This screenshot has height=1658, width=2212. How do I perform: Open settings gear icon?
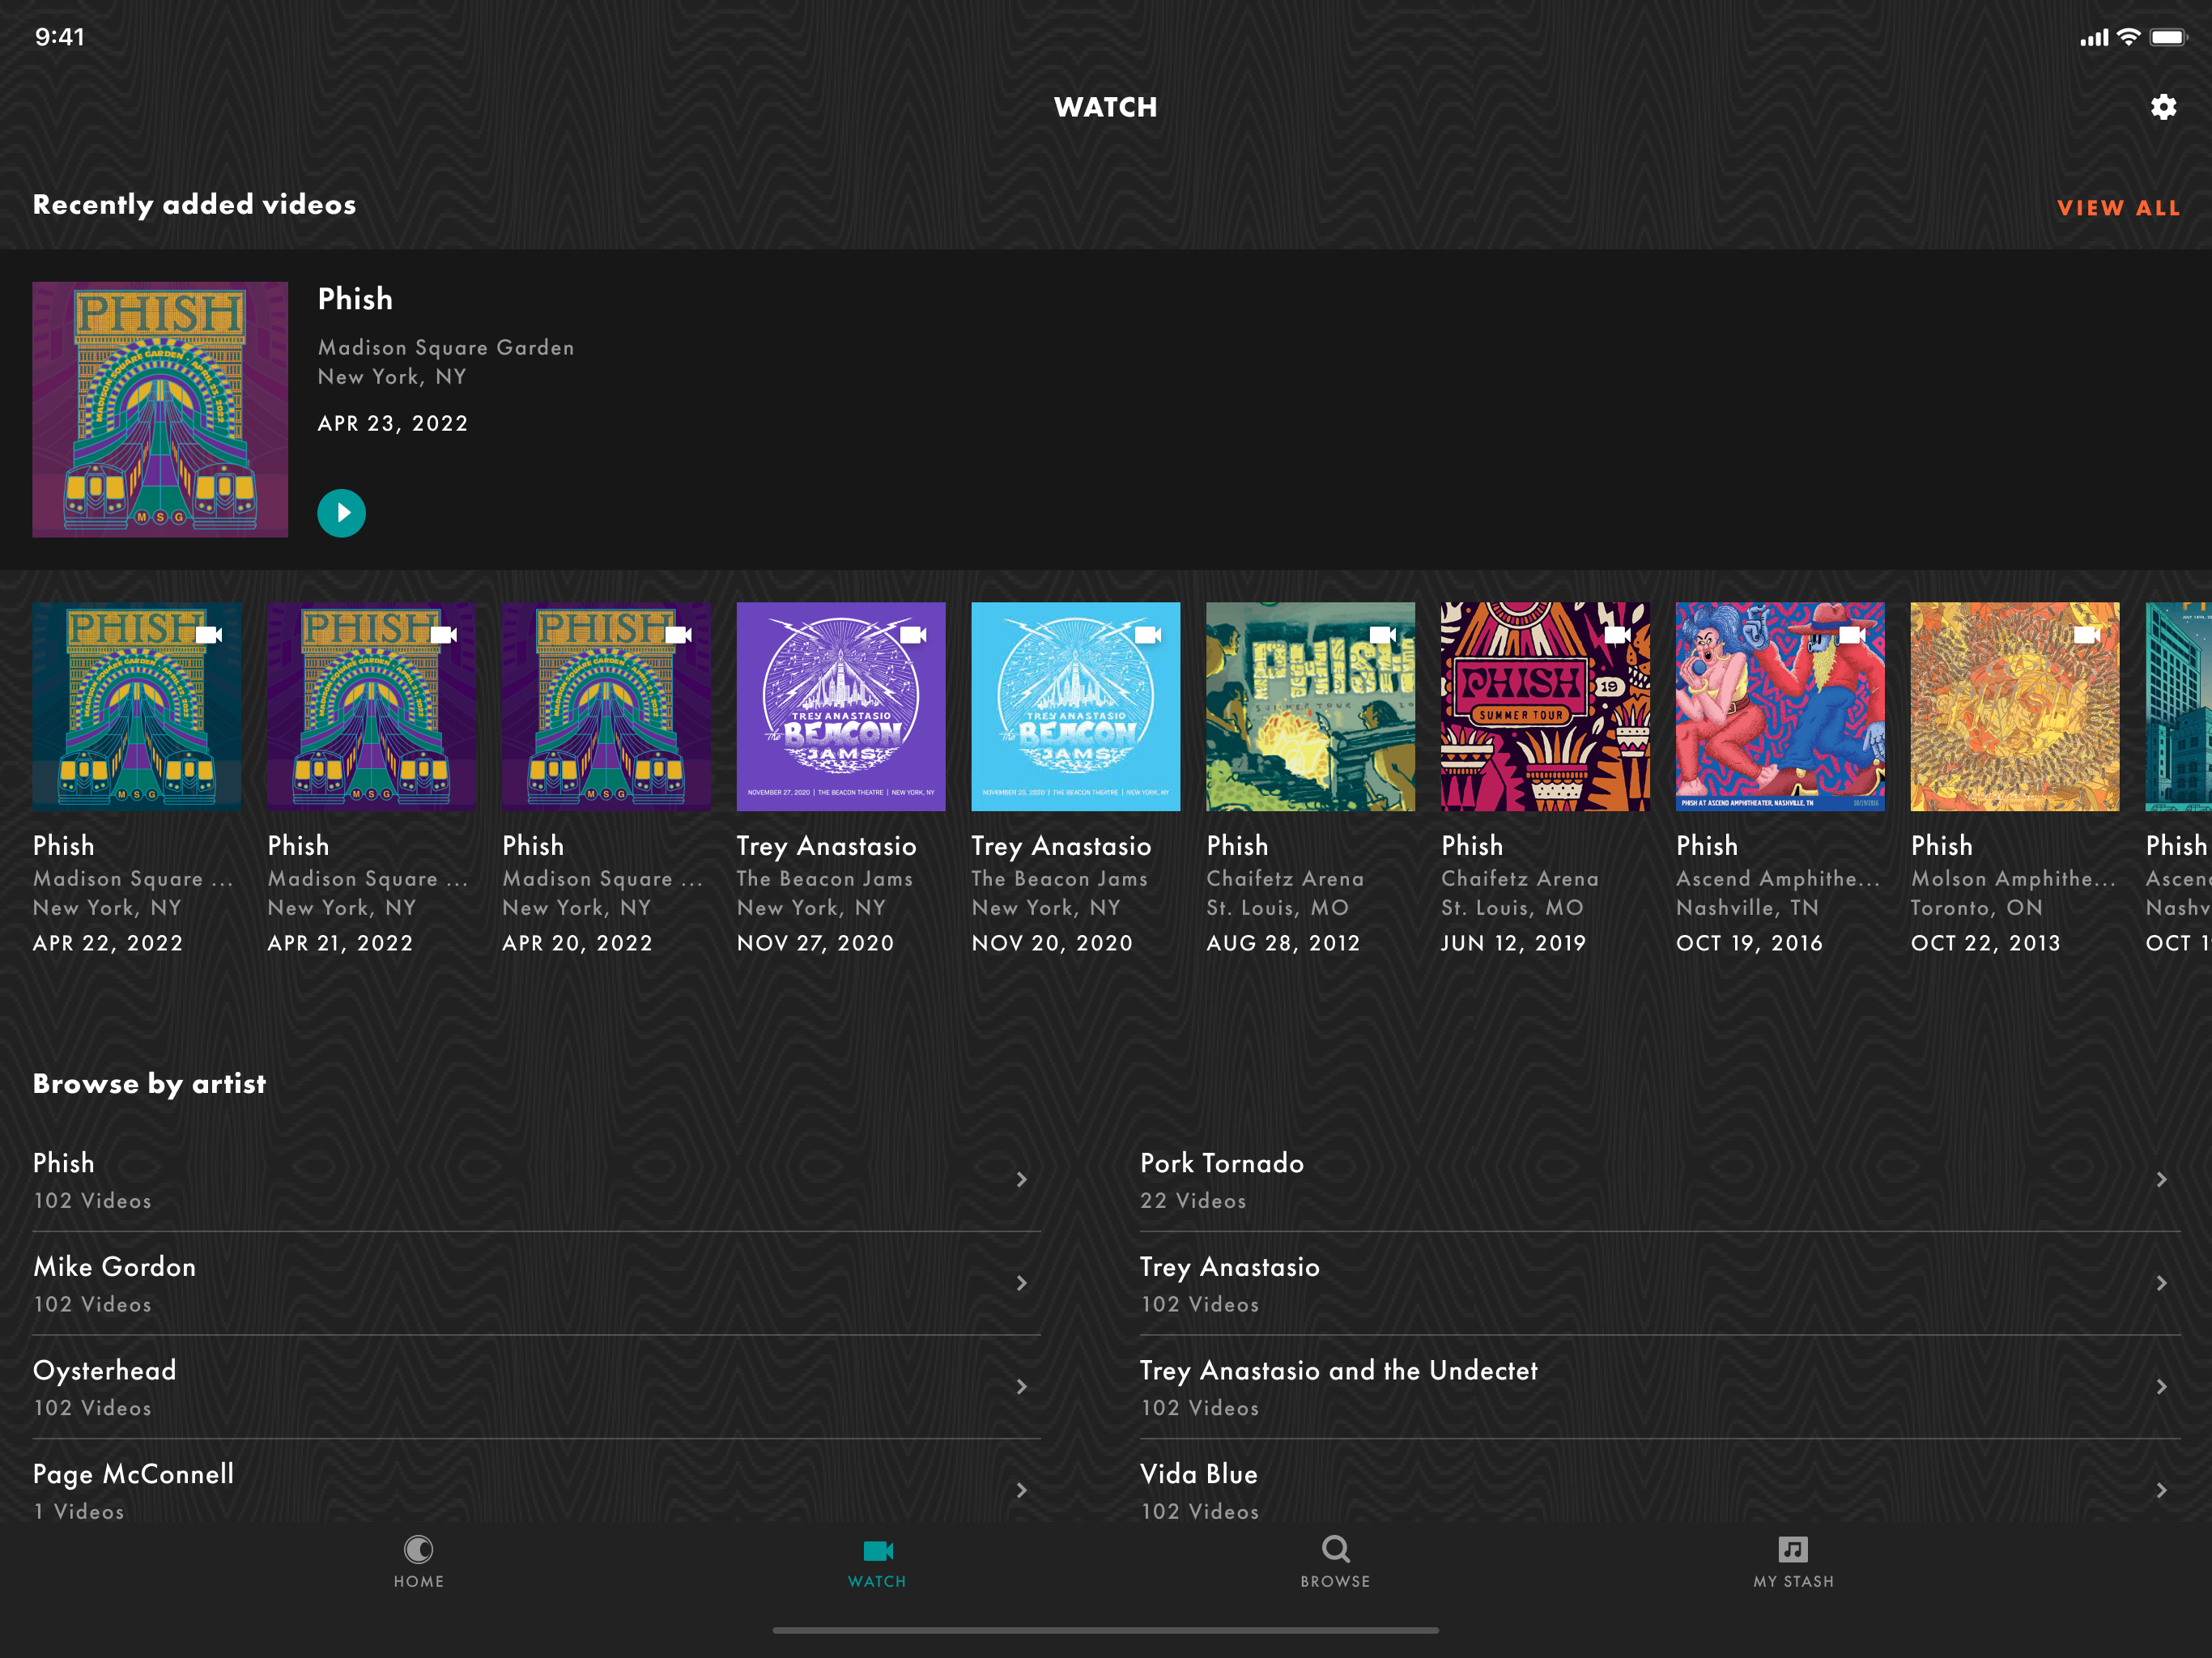point(2163,107)
